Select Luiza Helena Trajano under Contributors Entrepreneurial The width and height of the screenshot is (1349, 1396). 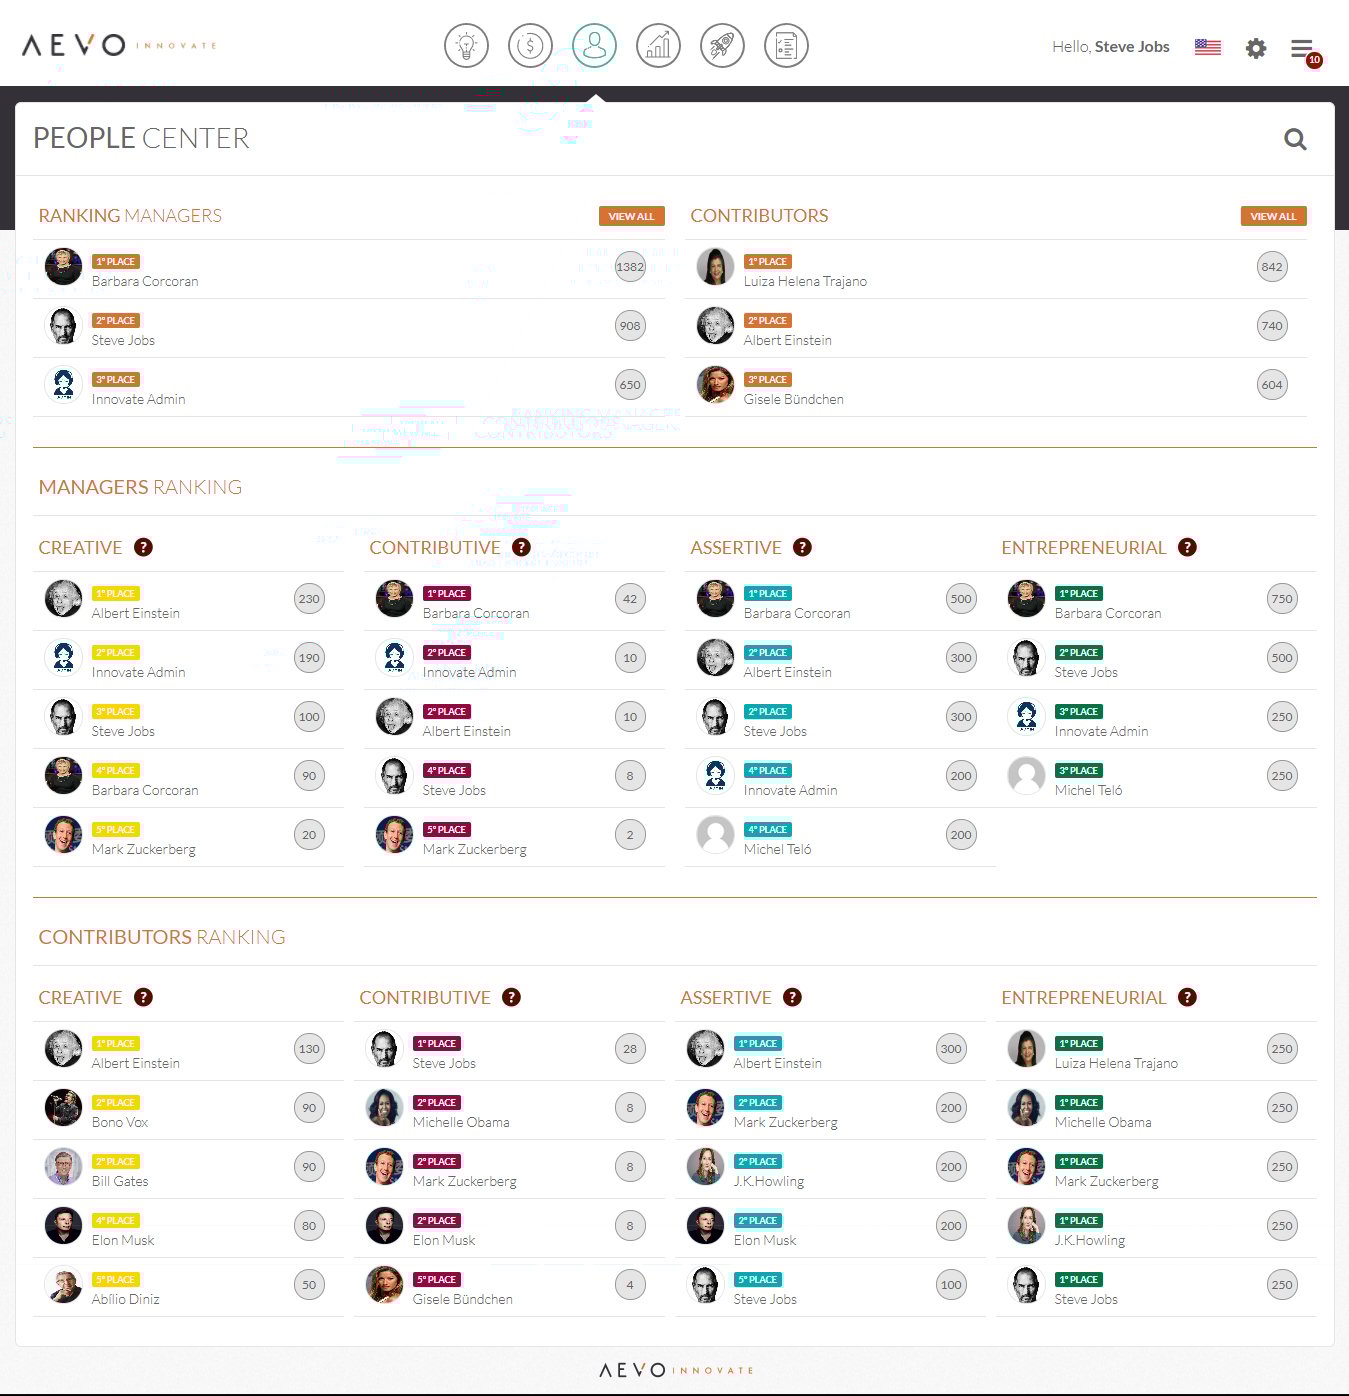[x=1116, y=1064]
